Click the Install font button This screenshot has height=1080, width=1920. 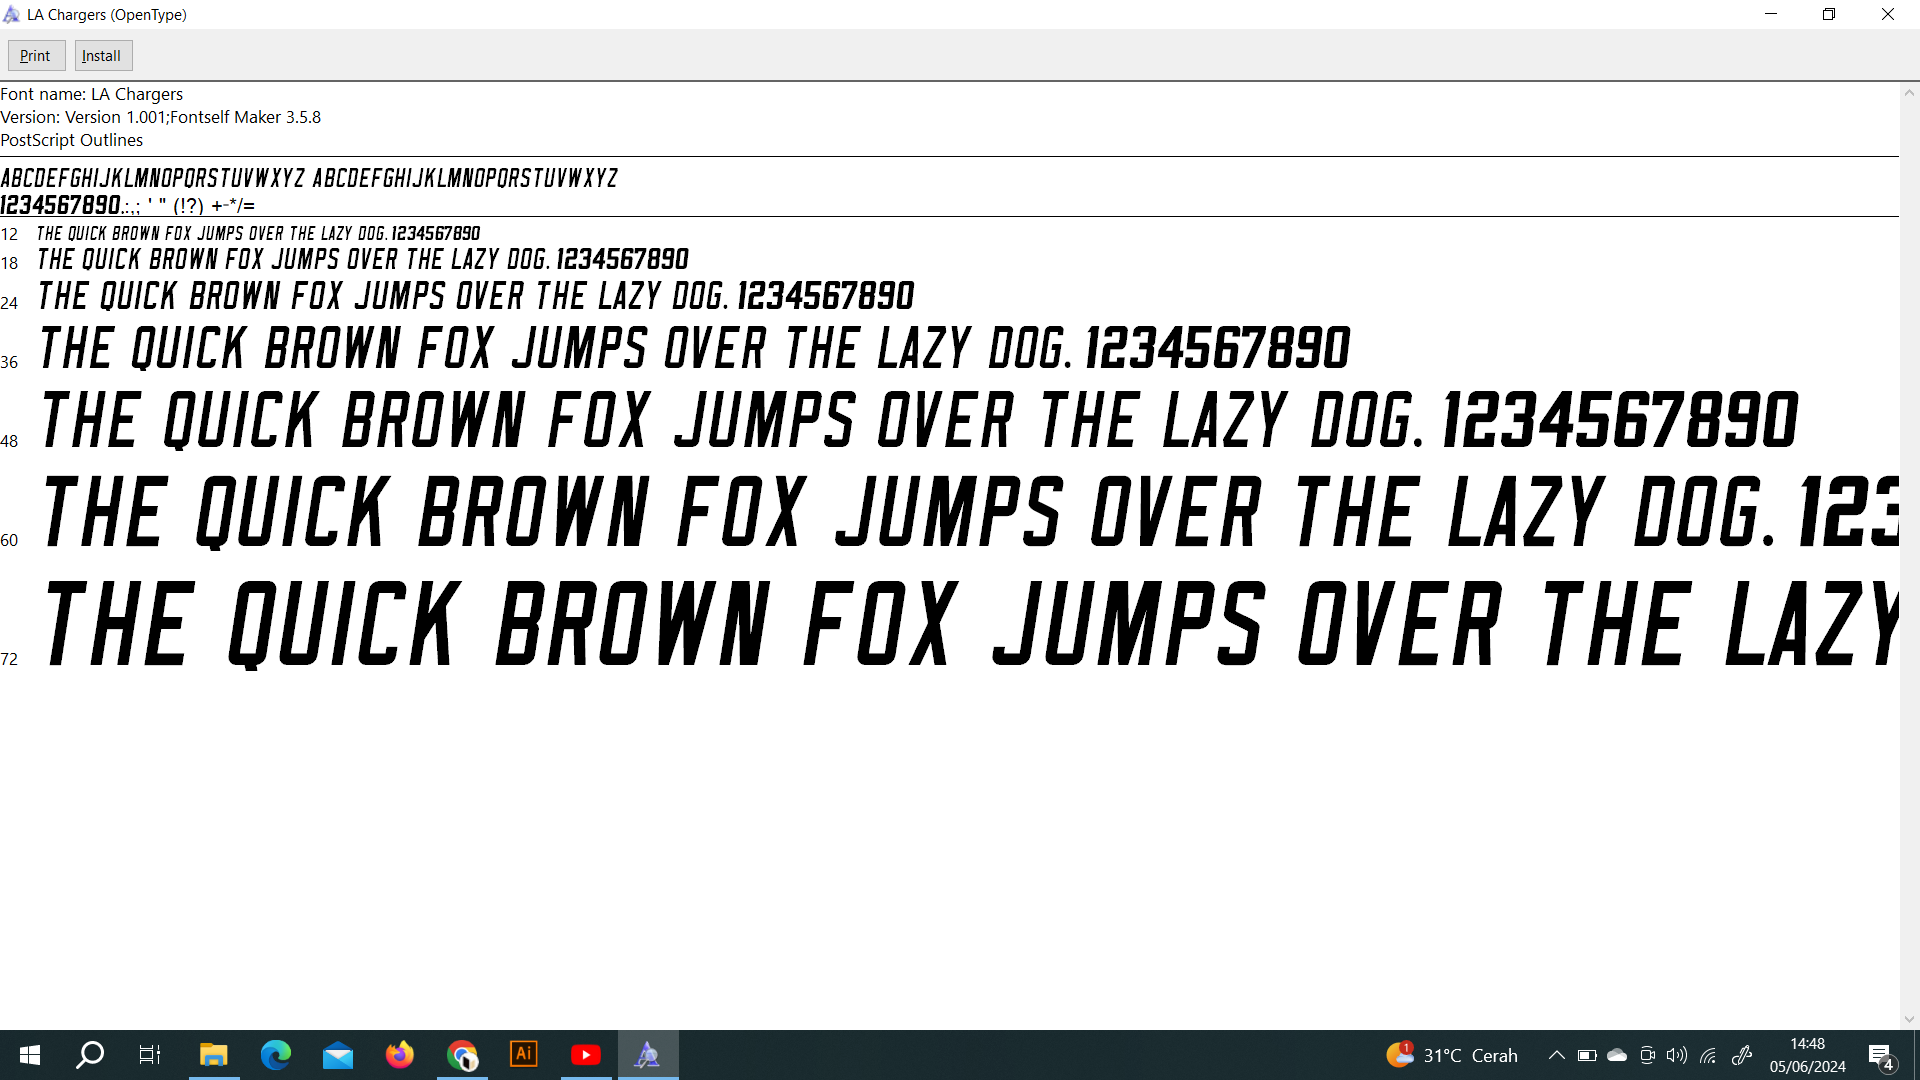101,56
